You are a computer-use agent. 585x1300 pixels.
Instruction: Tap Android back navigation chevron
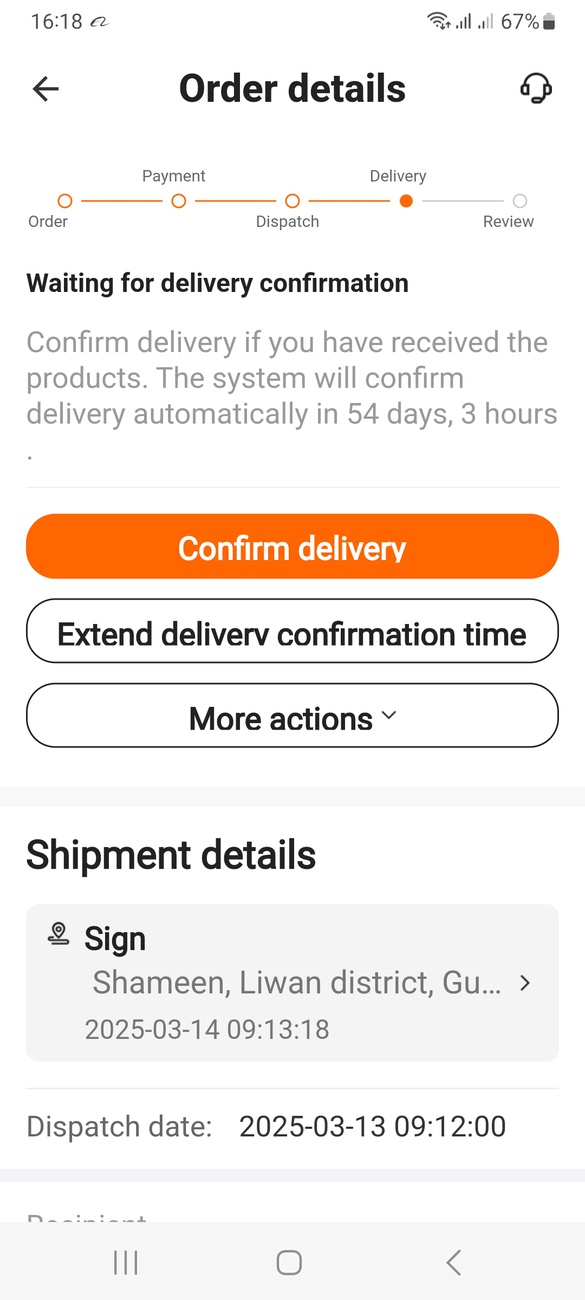pos(453,1263)
